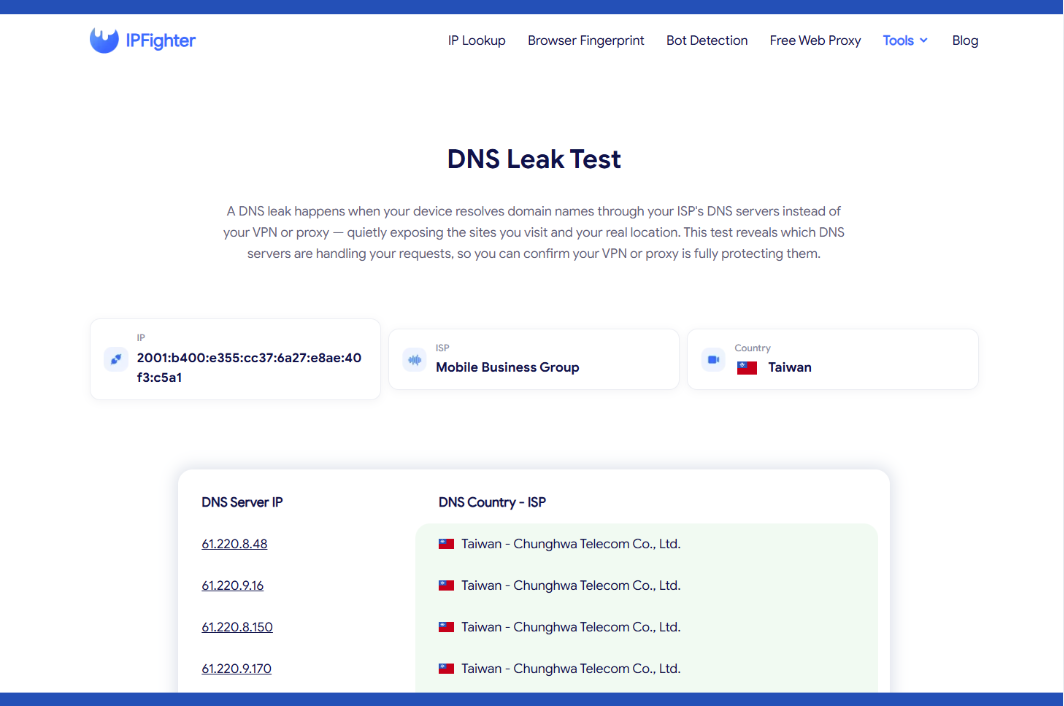The width and height of the screenshot is (1064, 706).
Task: Click the DNS Server IP column header
Action: 242,502
